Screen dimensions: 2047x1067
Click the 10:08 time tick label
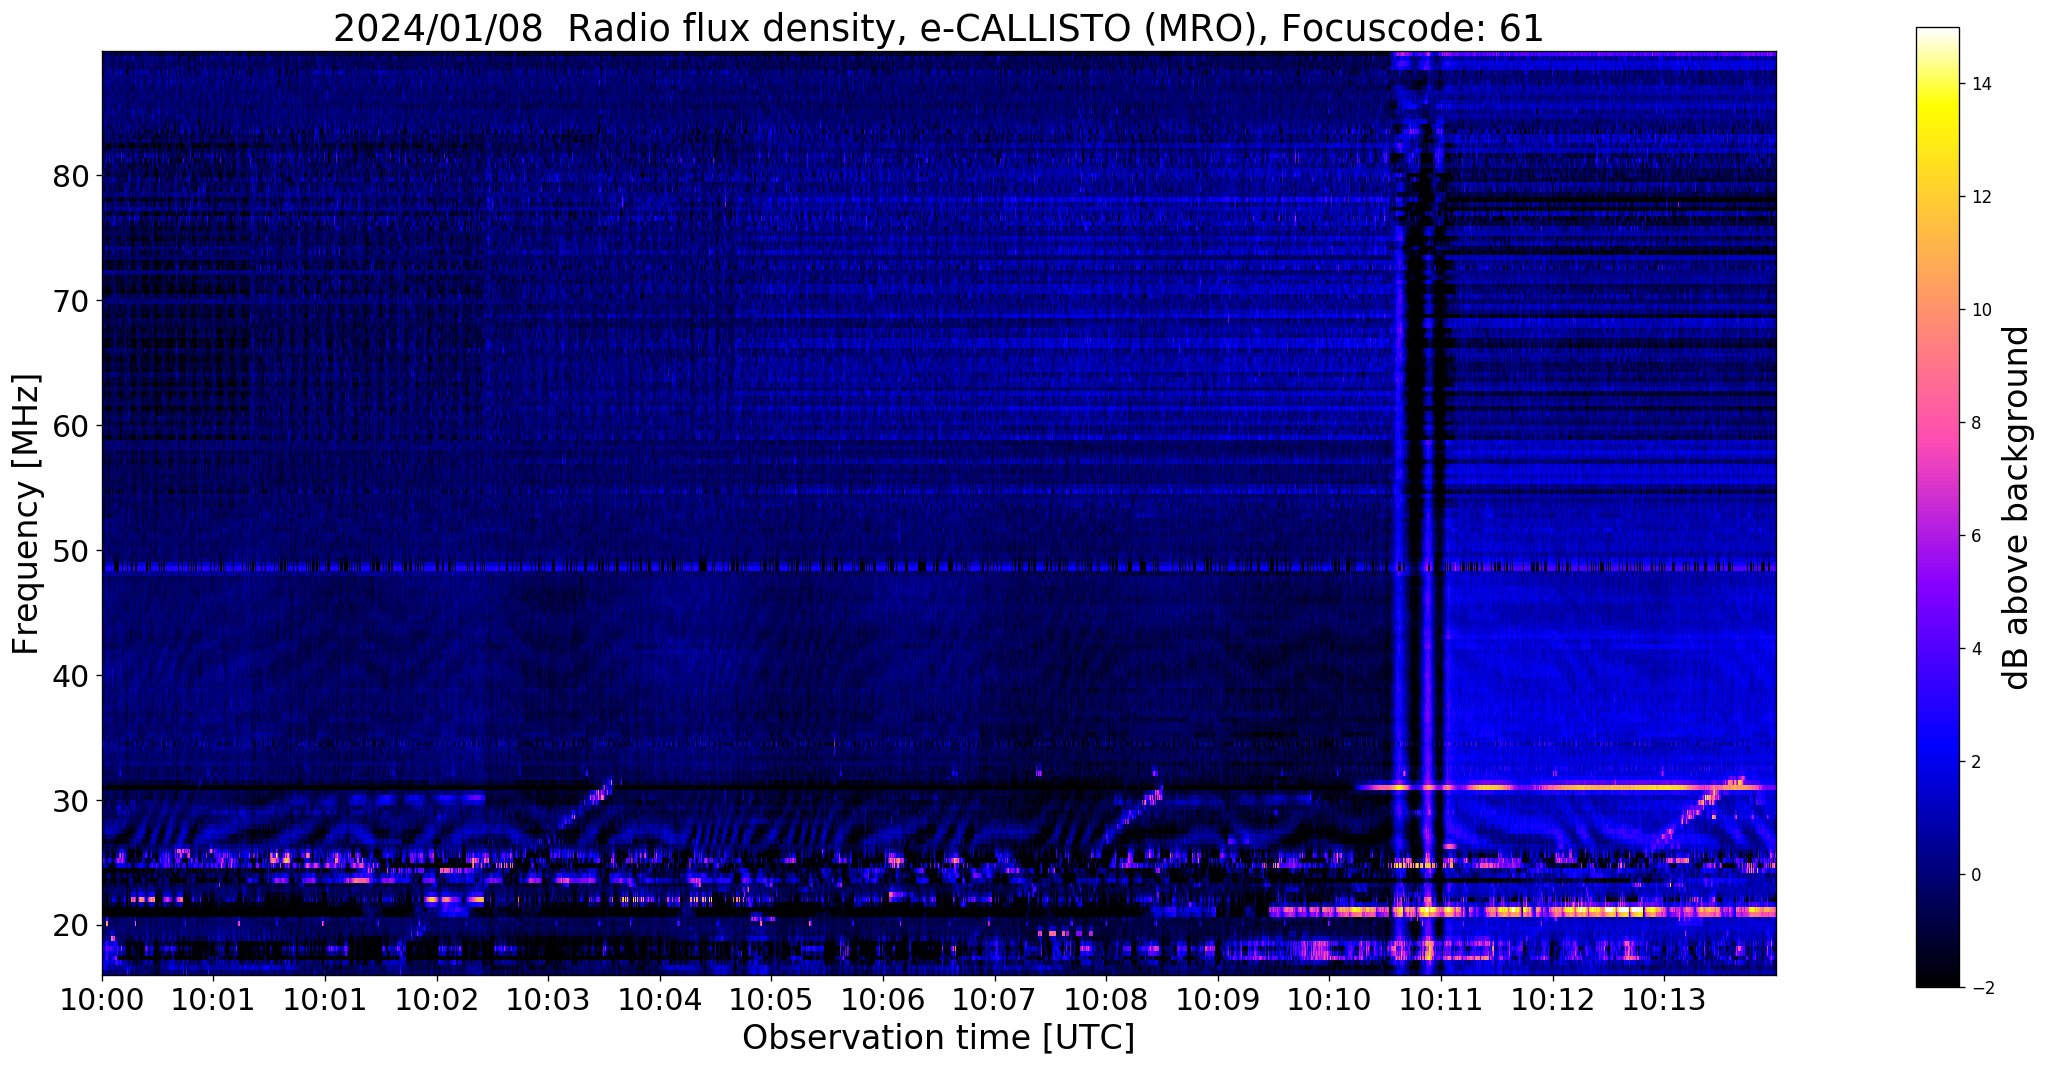(1106, 999)
